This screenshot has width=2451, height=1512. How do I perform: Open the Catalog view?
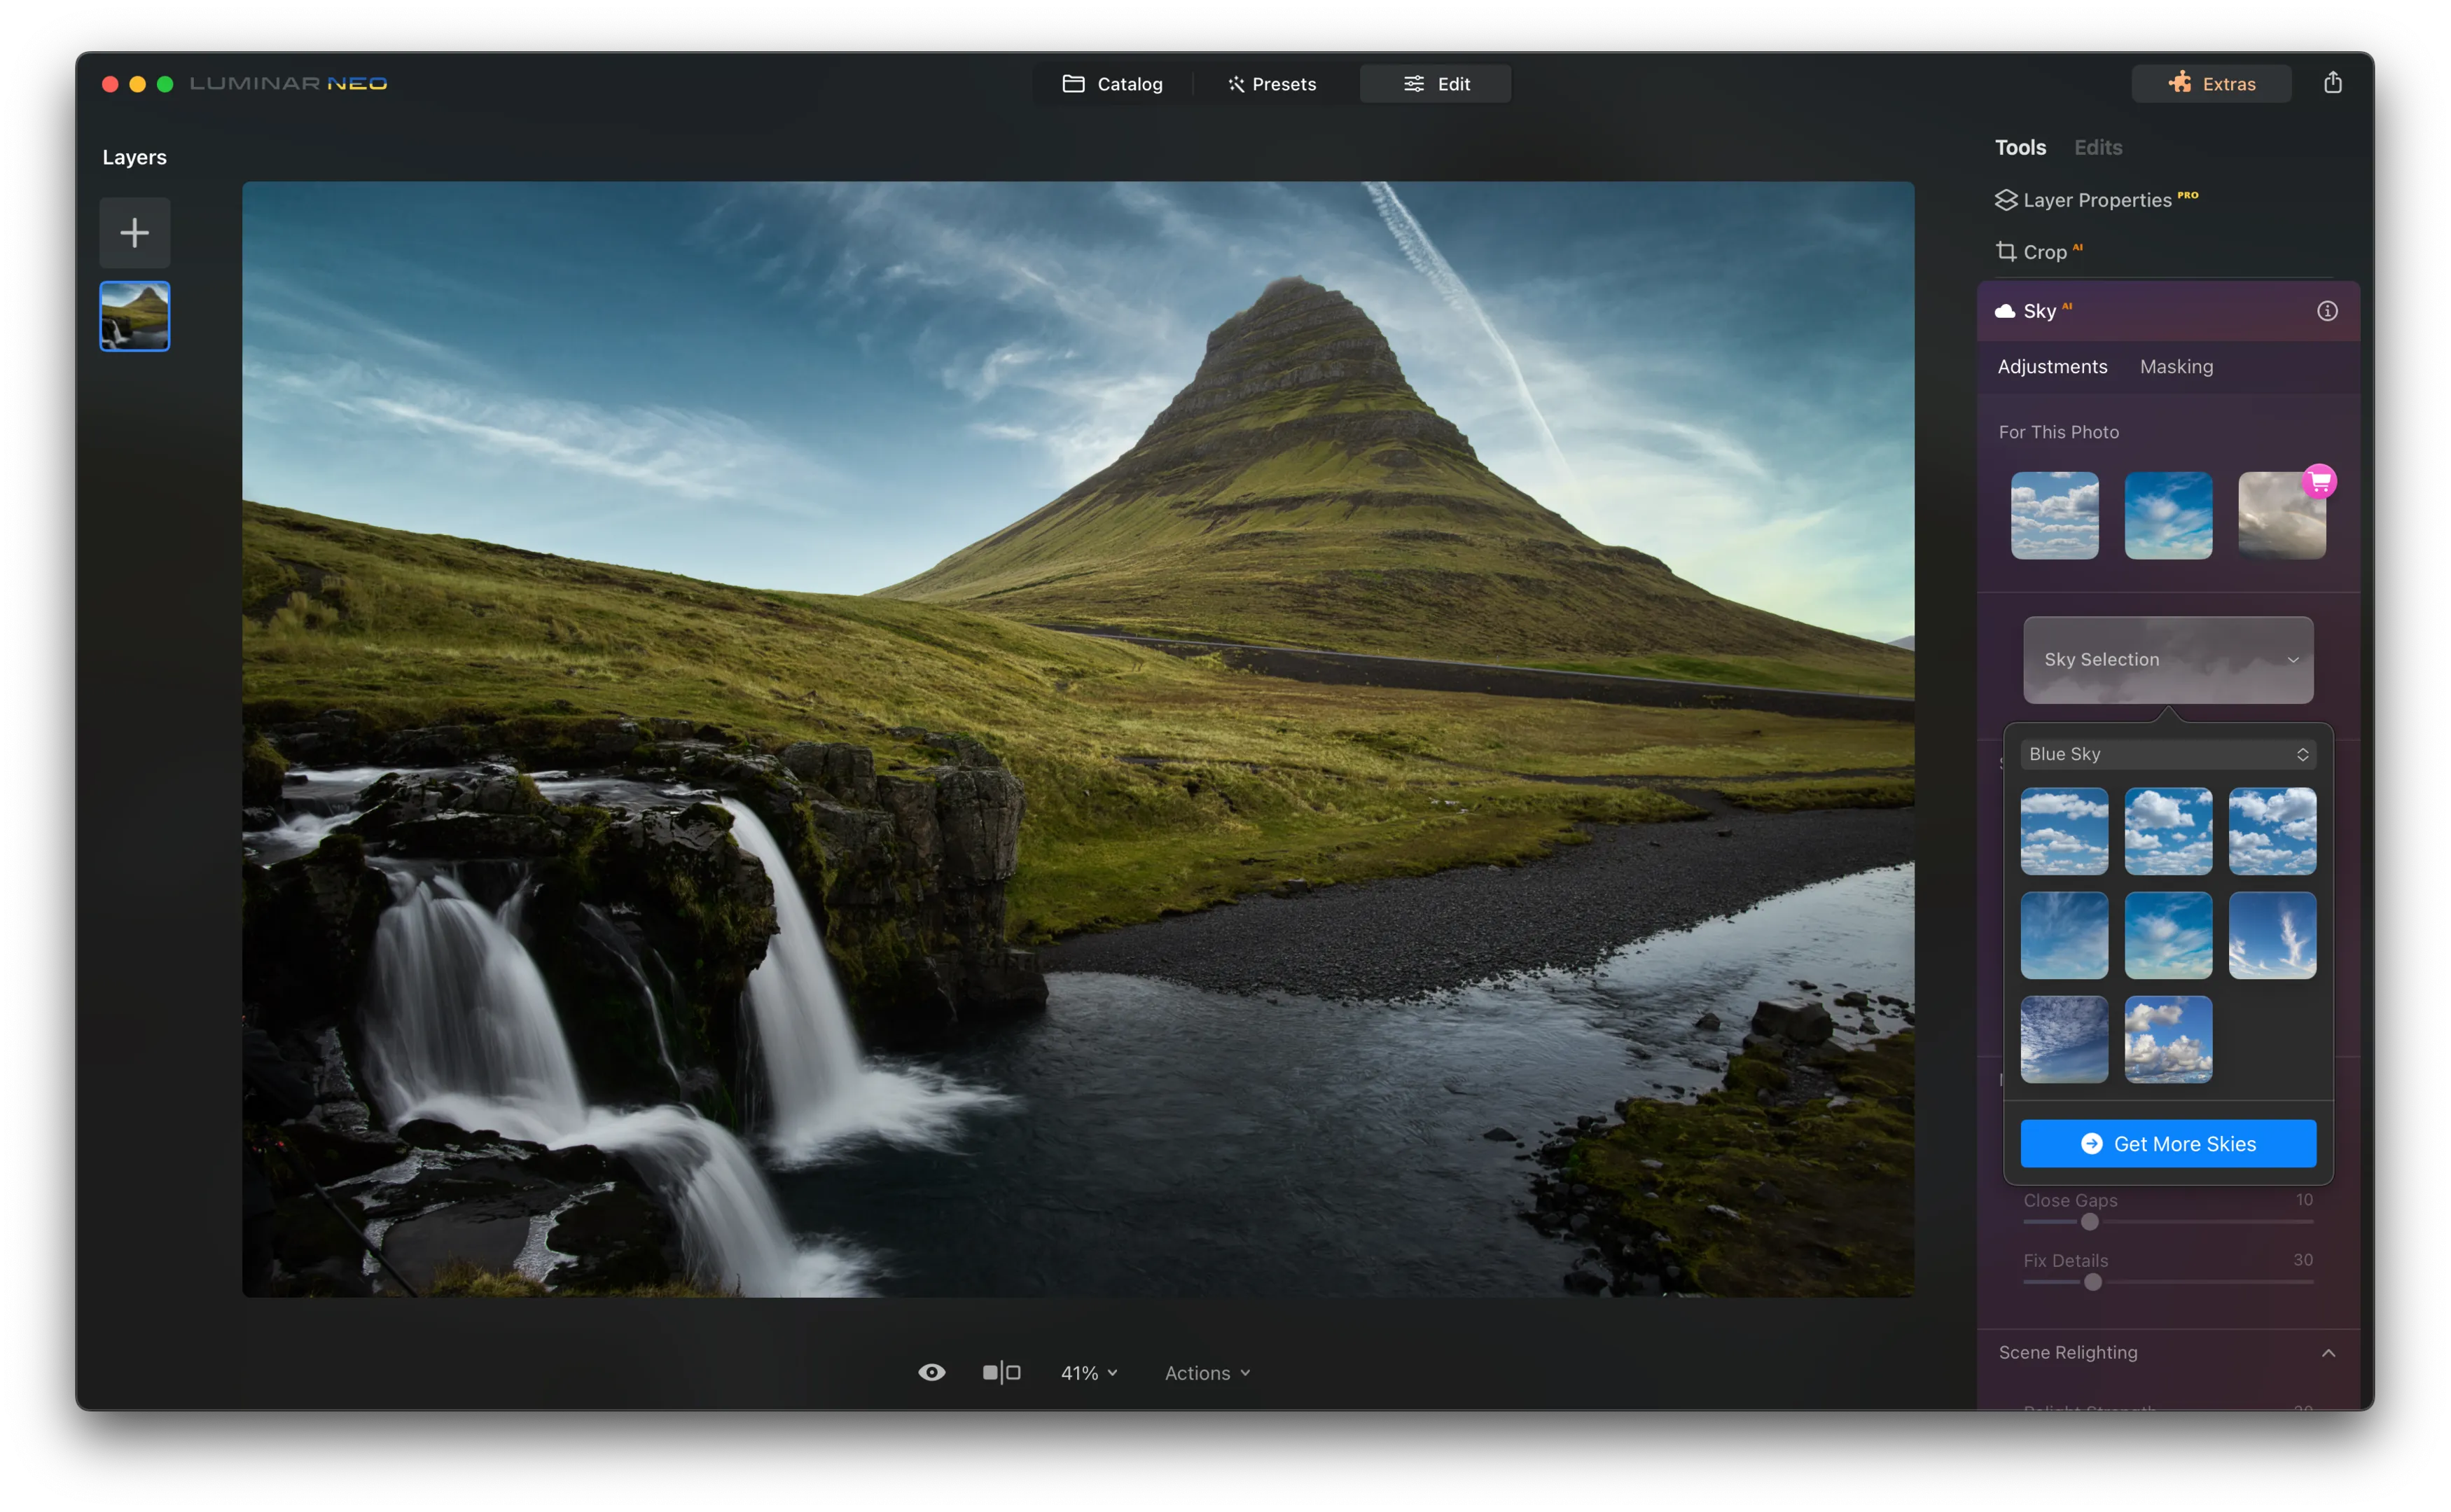pyautogui.click(x=1112, y=84)
